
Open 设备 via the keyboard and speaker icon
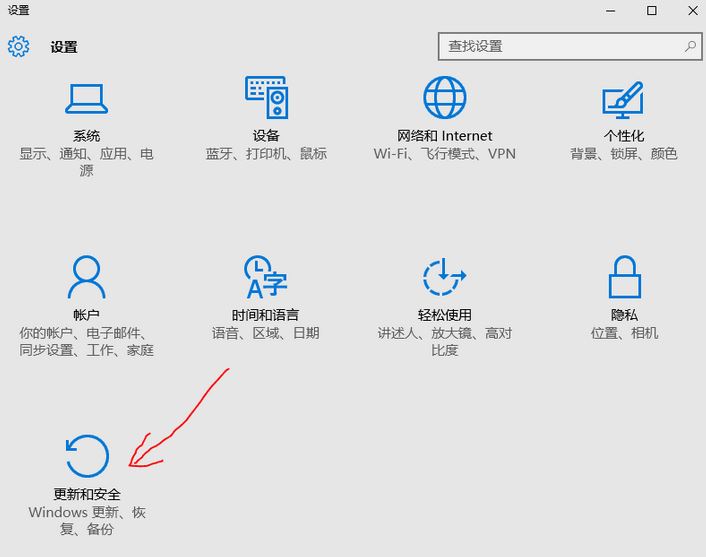266,98
